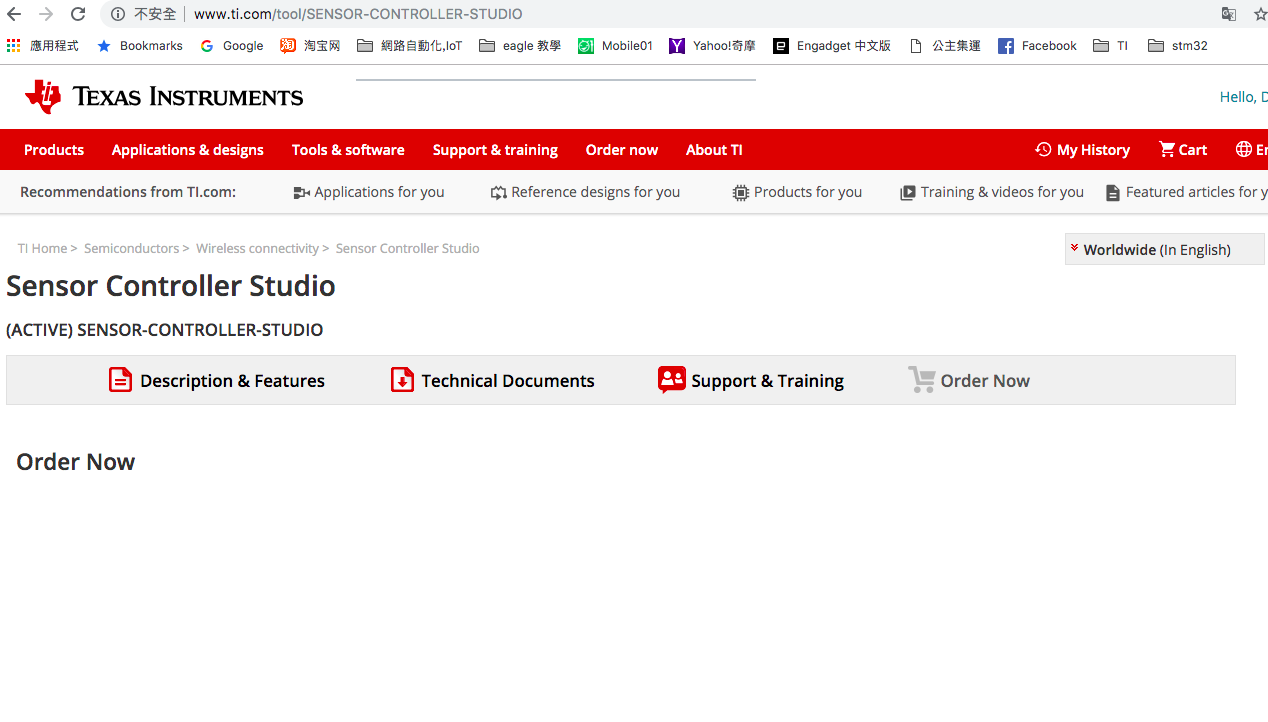Open the site info icon beside the URL
Screen dimensions: 1268x722
[x=118, y=14]
